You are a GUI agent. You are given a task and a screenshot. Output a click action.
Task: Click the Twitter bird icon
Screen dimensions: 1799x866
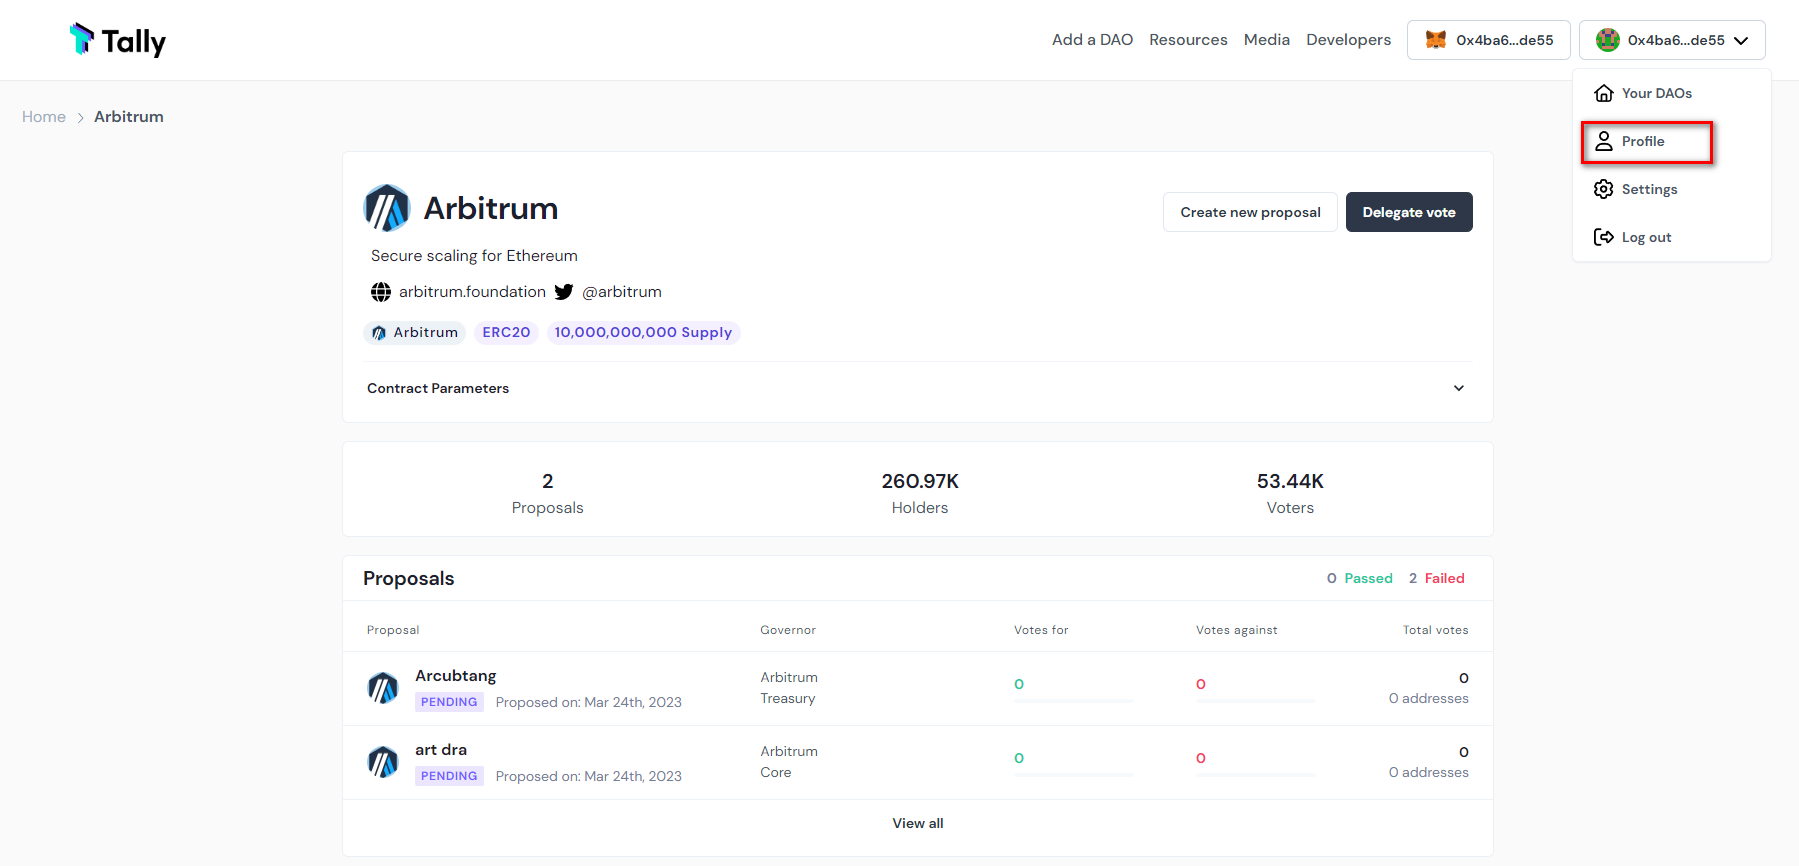coord(564,292)
